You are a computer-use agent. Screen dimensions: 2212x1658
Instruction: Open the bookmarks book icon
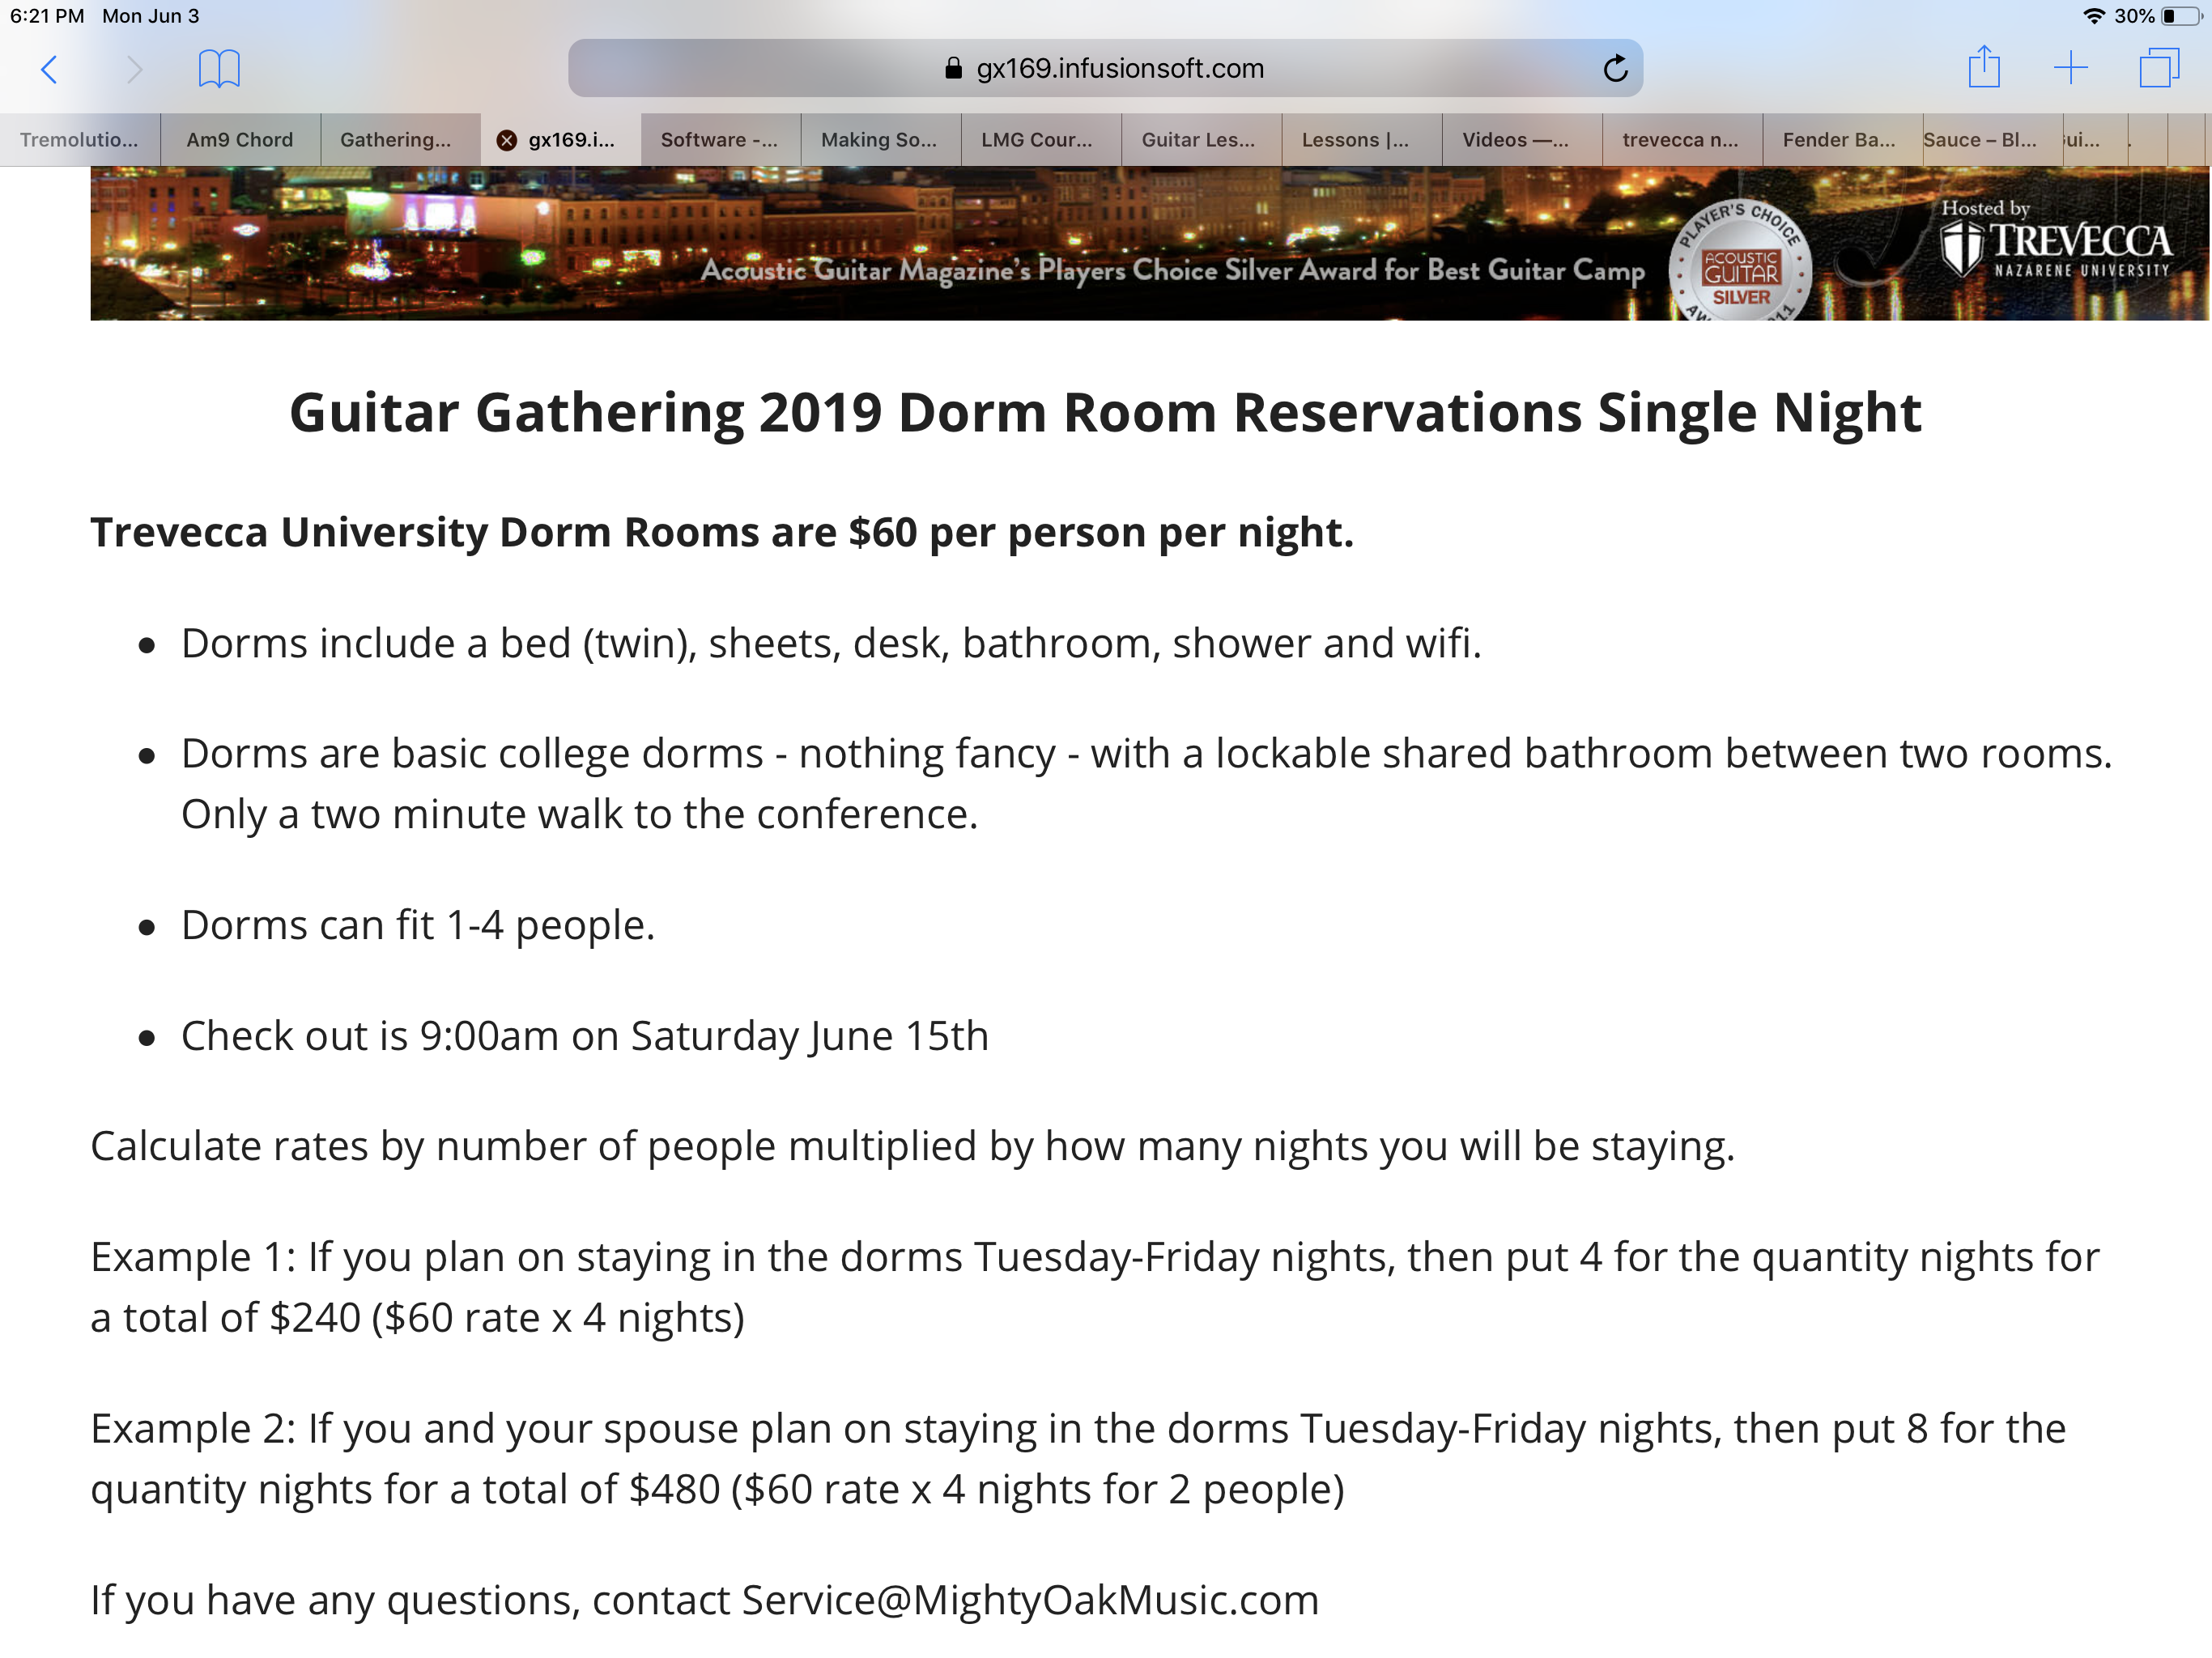coord(219,69)
